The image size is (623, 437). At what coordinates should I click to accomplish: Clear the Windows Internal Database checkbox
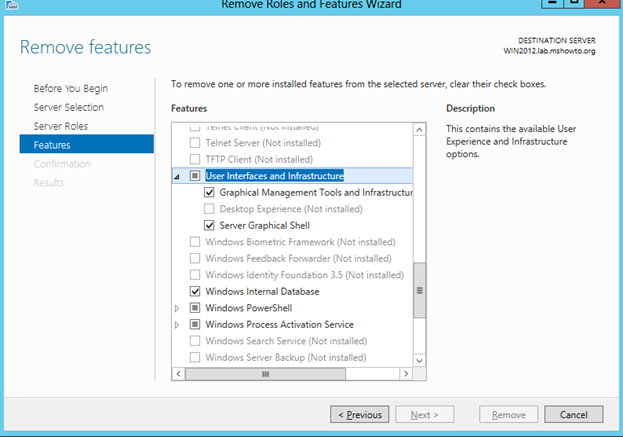point(196,291)
